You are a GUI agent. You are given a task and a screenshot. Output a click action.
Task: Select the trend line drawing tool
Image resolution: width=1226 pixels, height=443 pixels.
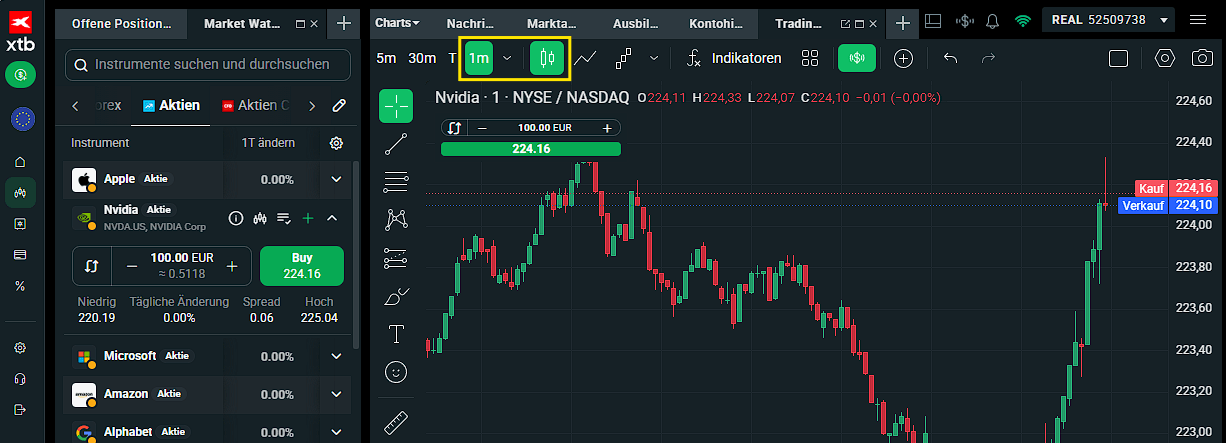pos(396,144)
